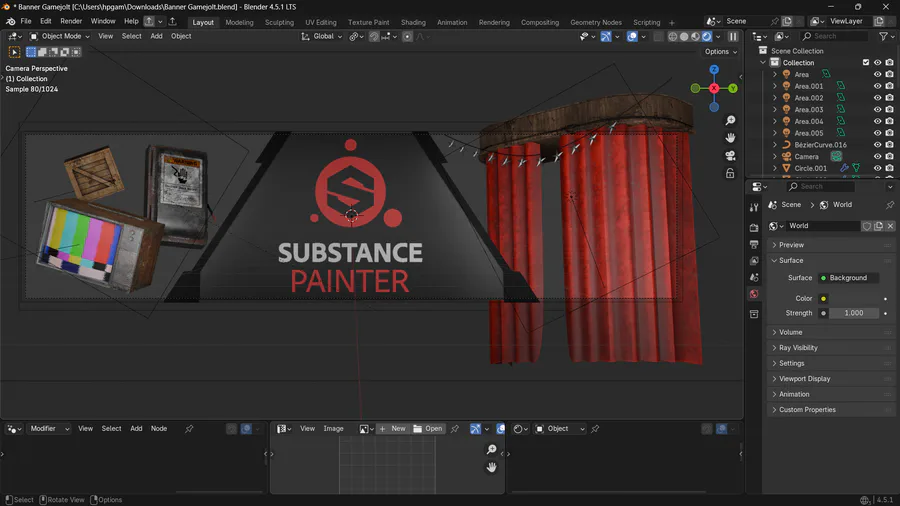
Task: Select material preview shading mode
Action: click(695, 36)
